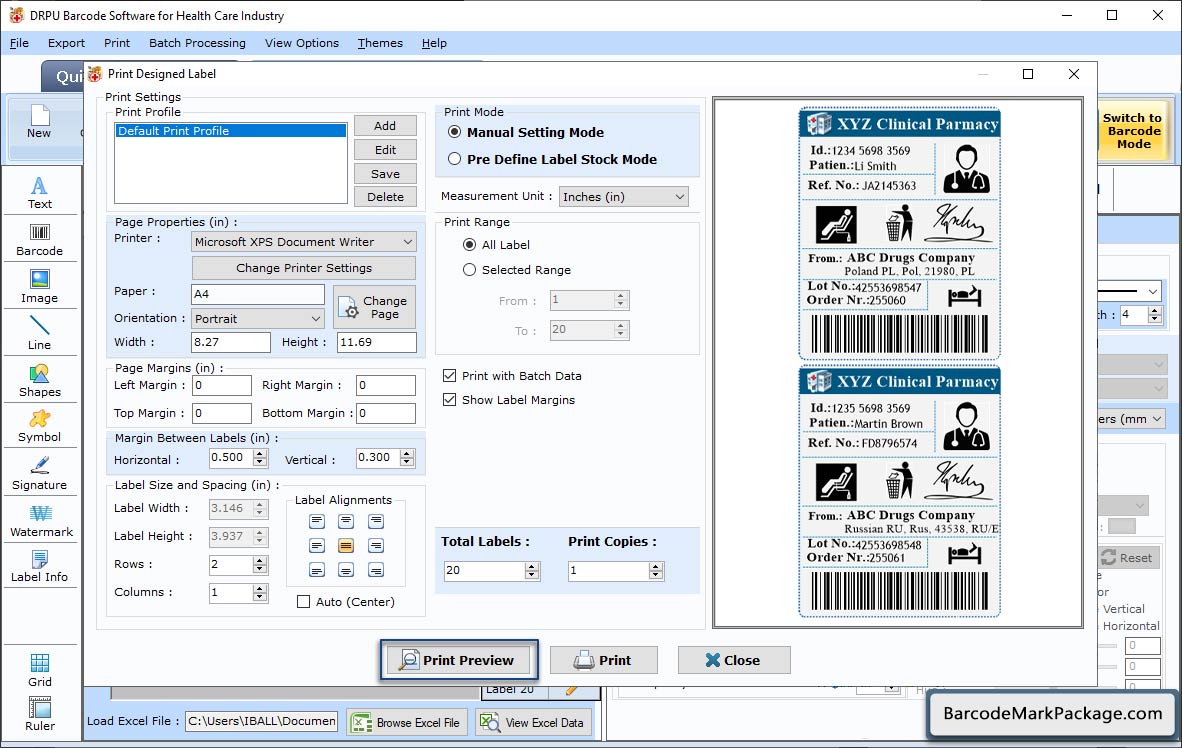
Task: Align label to top-center
Action: (346, 521)
